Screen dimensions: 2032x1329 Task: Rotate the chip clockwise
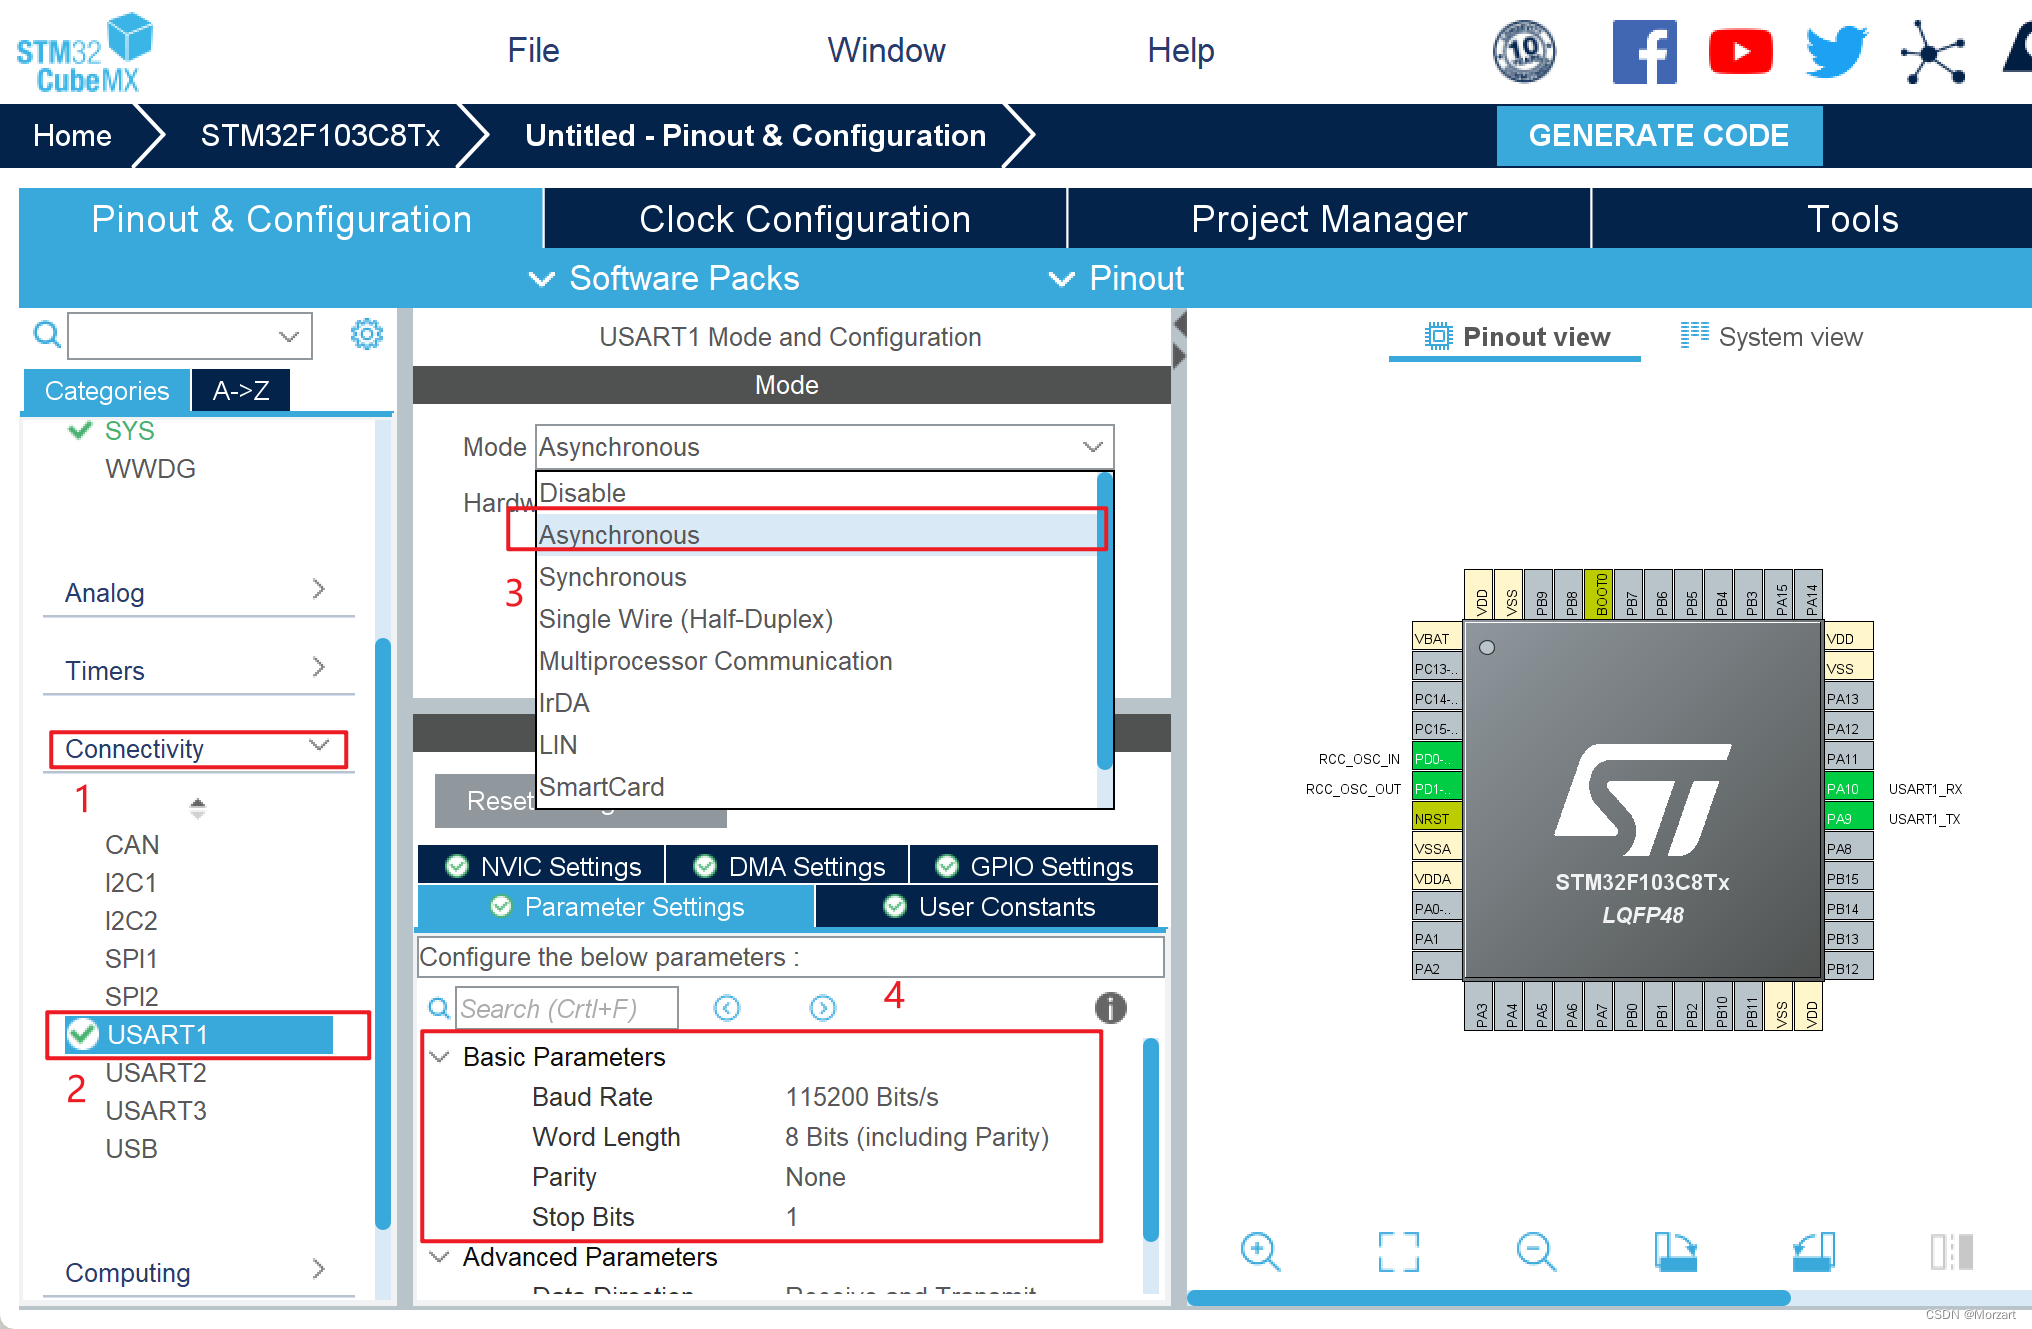[1675, 1252]
